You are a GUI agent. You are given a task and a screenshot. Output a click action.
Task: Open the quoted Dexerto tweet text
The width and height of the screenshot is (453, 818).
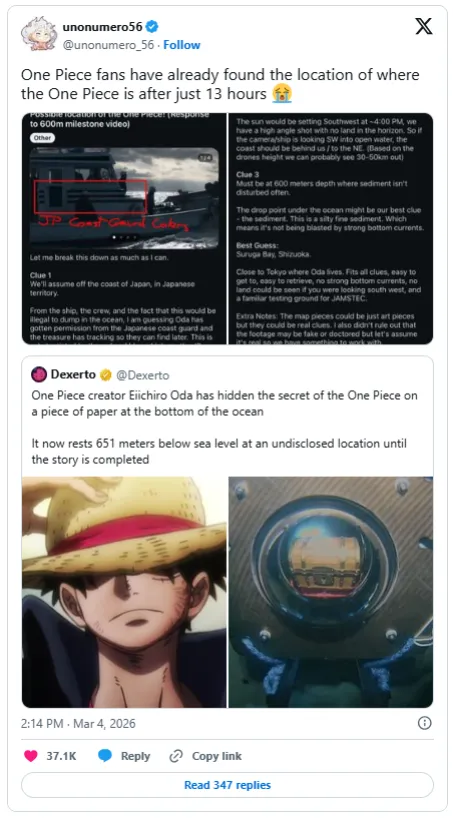click(x=224, y=427)
